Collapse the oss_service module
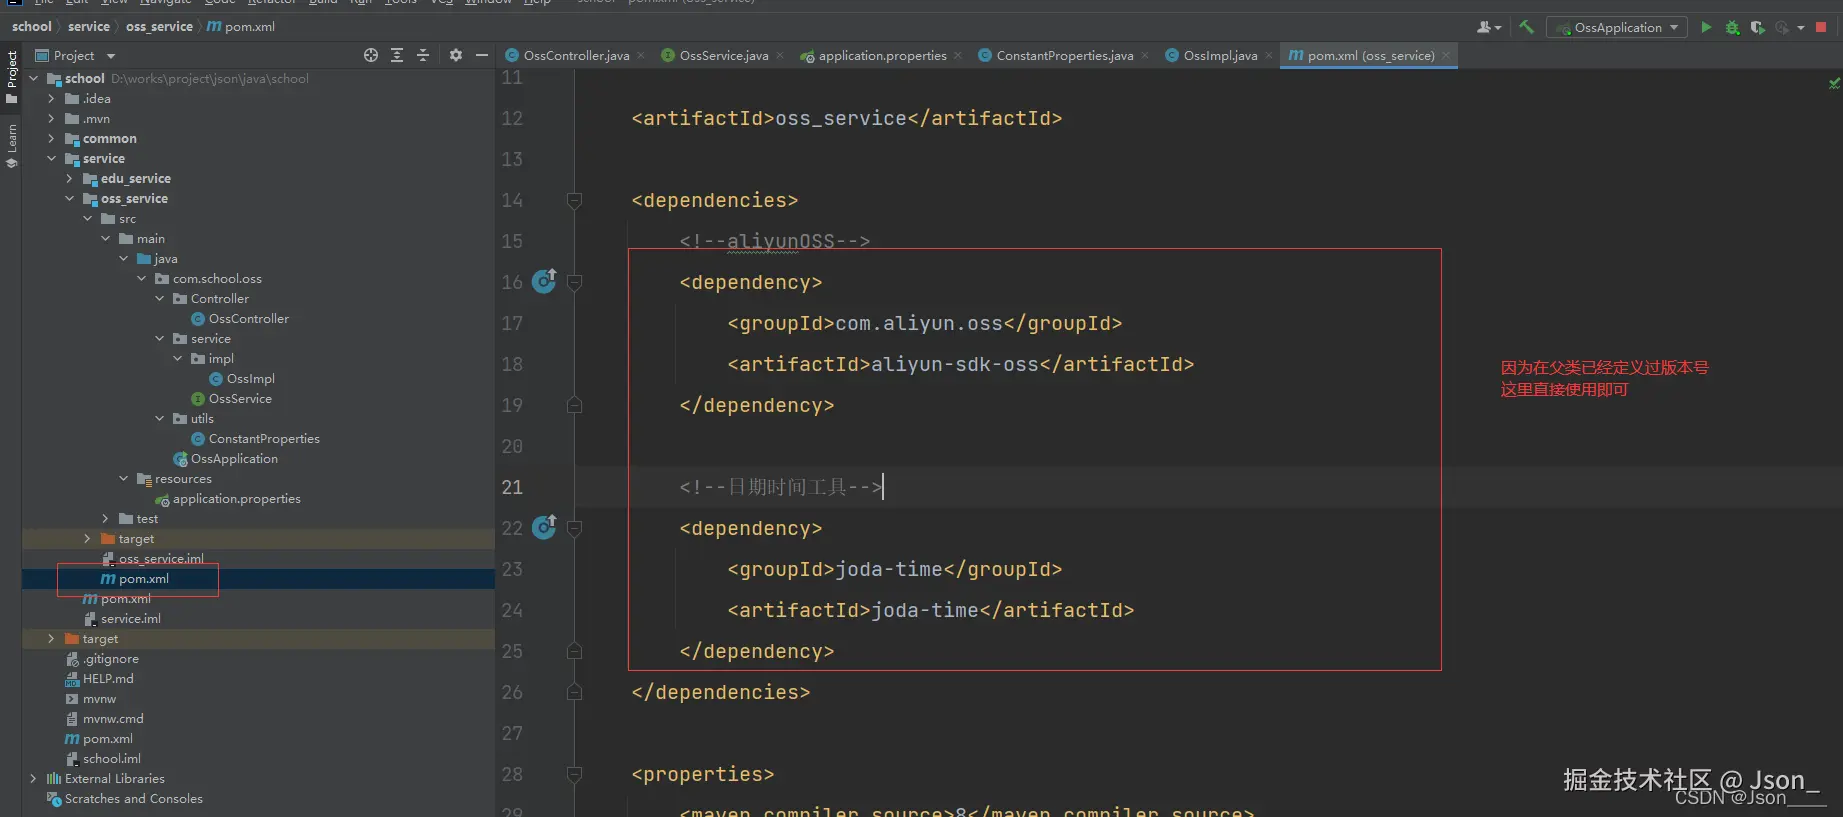 (69, 198)
